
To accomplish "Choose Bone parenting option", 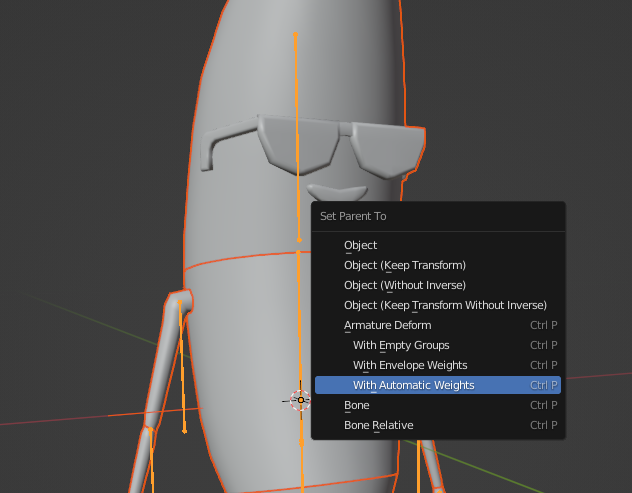I will 438,405.
